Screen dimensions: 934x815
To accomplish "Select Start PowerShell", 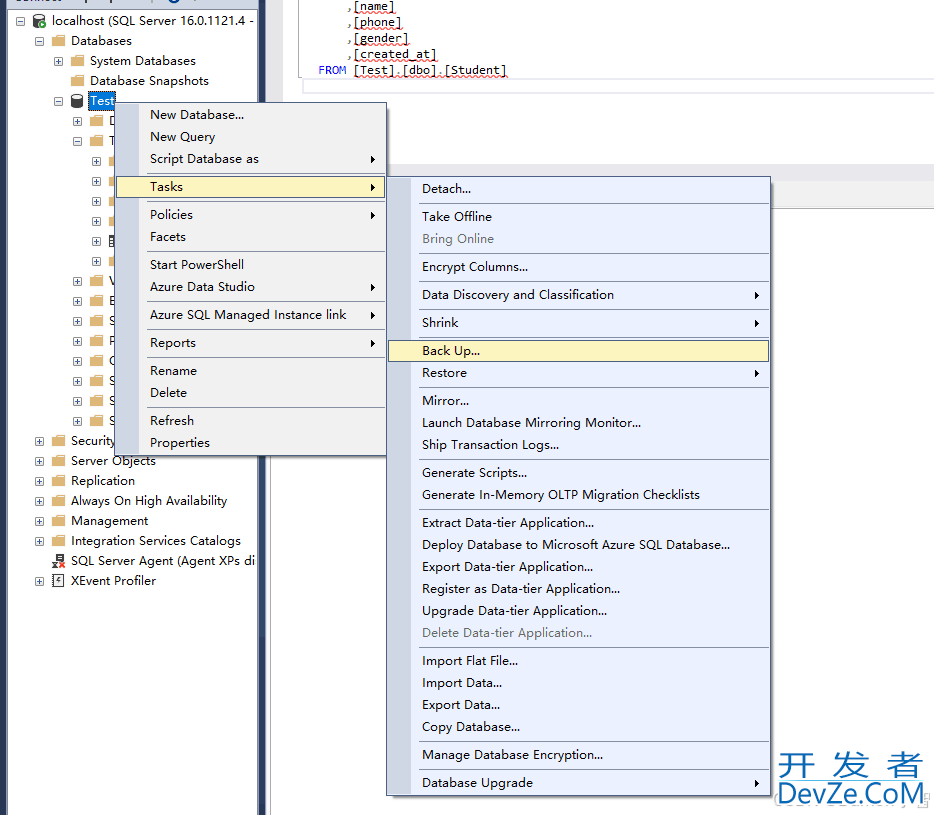I will click(250, 265).
